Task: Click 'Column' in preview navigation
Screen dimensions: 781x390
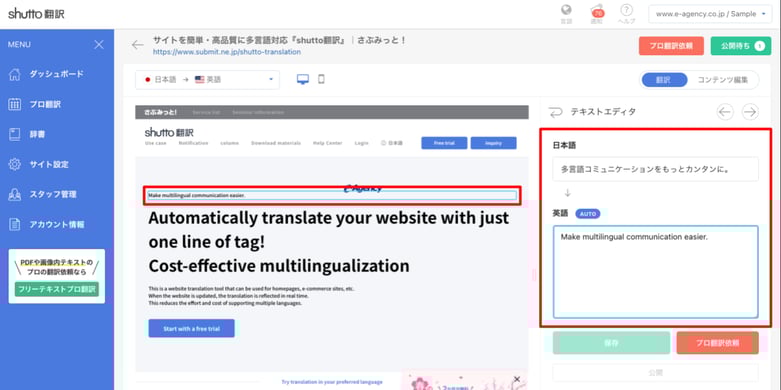Action: click(x=229, y=143)
